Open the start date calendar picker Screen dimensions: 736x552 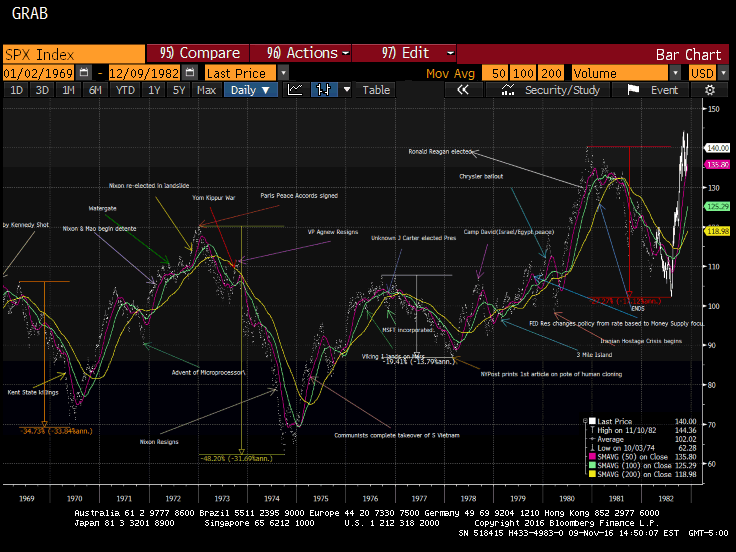(x=84, y=73)
